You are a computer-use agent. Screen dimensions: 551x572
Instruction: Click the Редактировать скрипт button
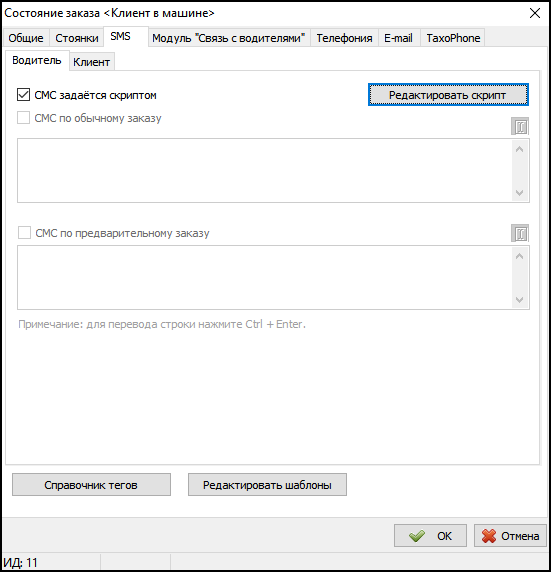point(448,95)
